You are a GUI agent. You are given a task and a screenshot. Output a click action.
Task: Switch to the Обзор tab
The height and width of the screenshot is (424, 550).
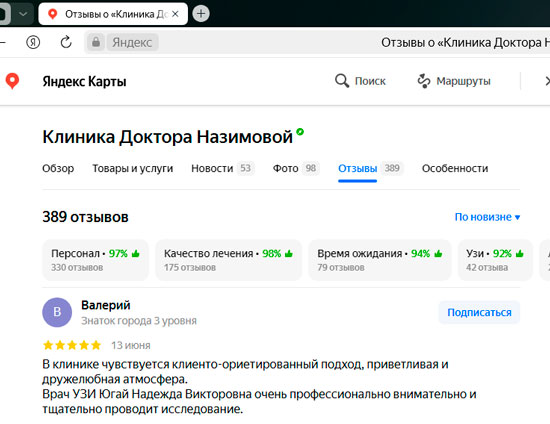click(x=58, y=168)
